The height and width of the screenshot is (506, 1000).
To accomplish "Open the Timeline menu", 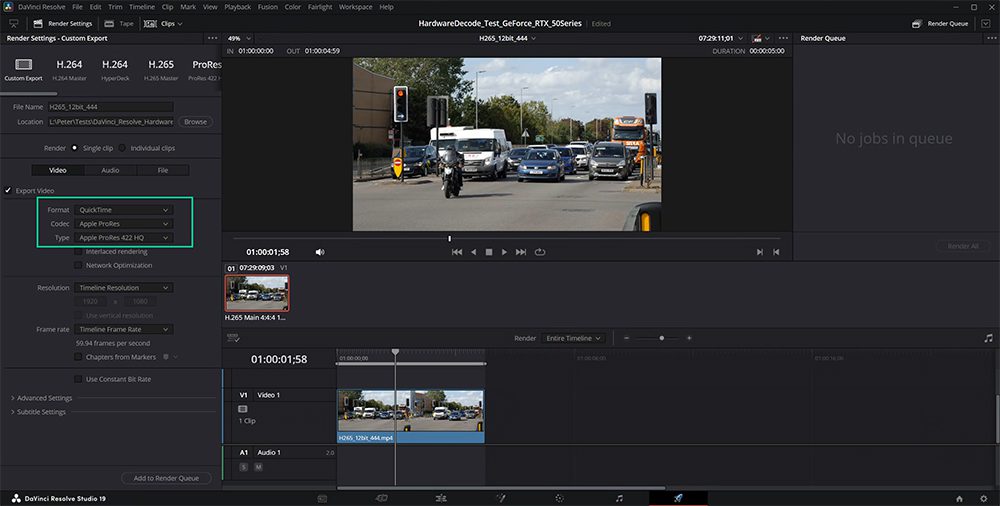I will (x=142, y=7).
